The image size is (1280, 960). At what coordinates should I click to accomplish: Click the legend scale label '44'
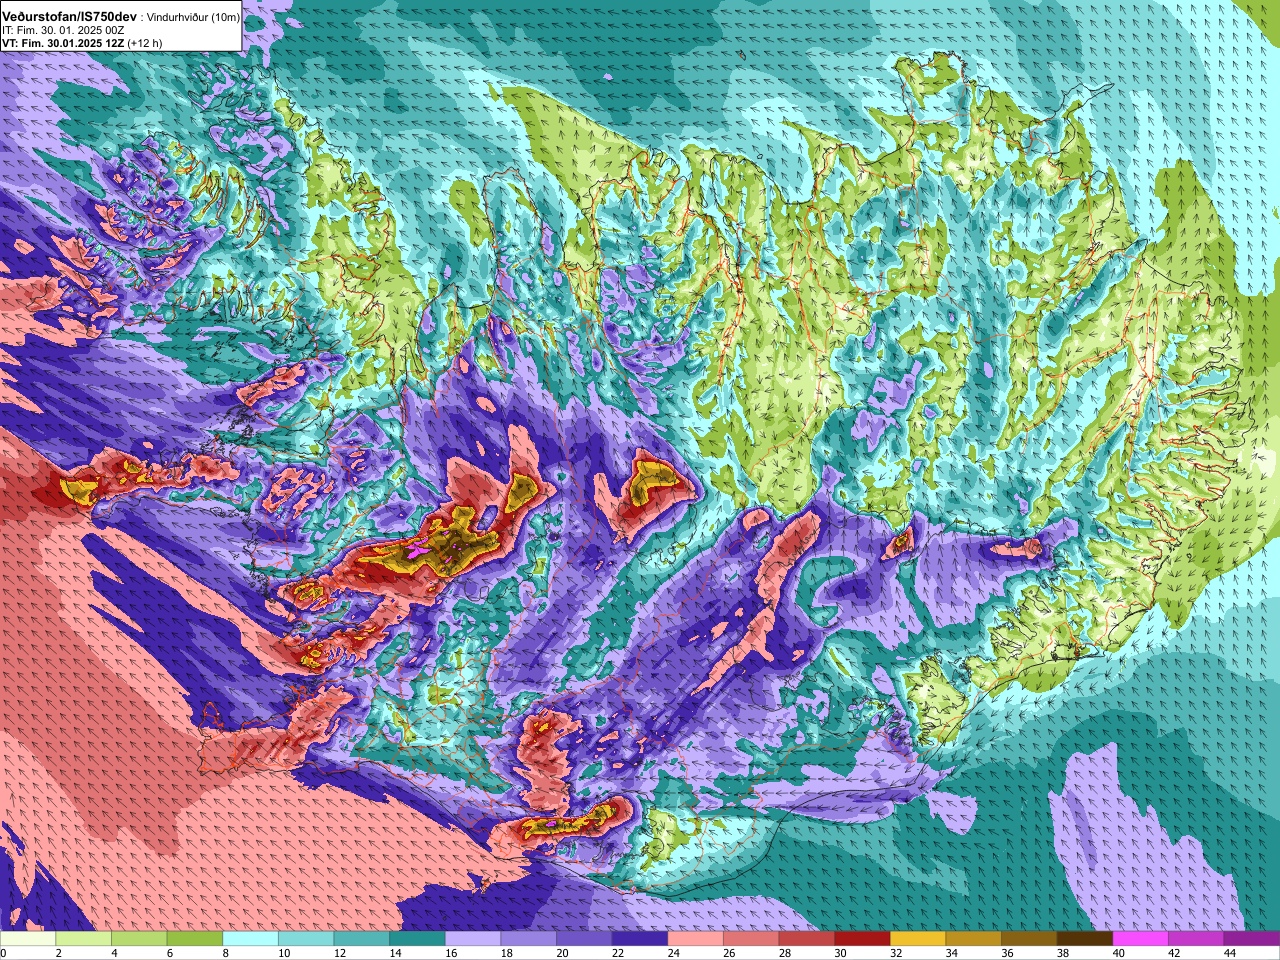click(x=1231, y=953)
